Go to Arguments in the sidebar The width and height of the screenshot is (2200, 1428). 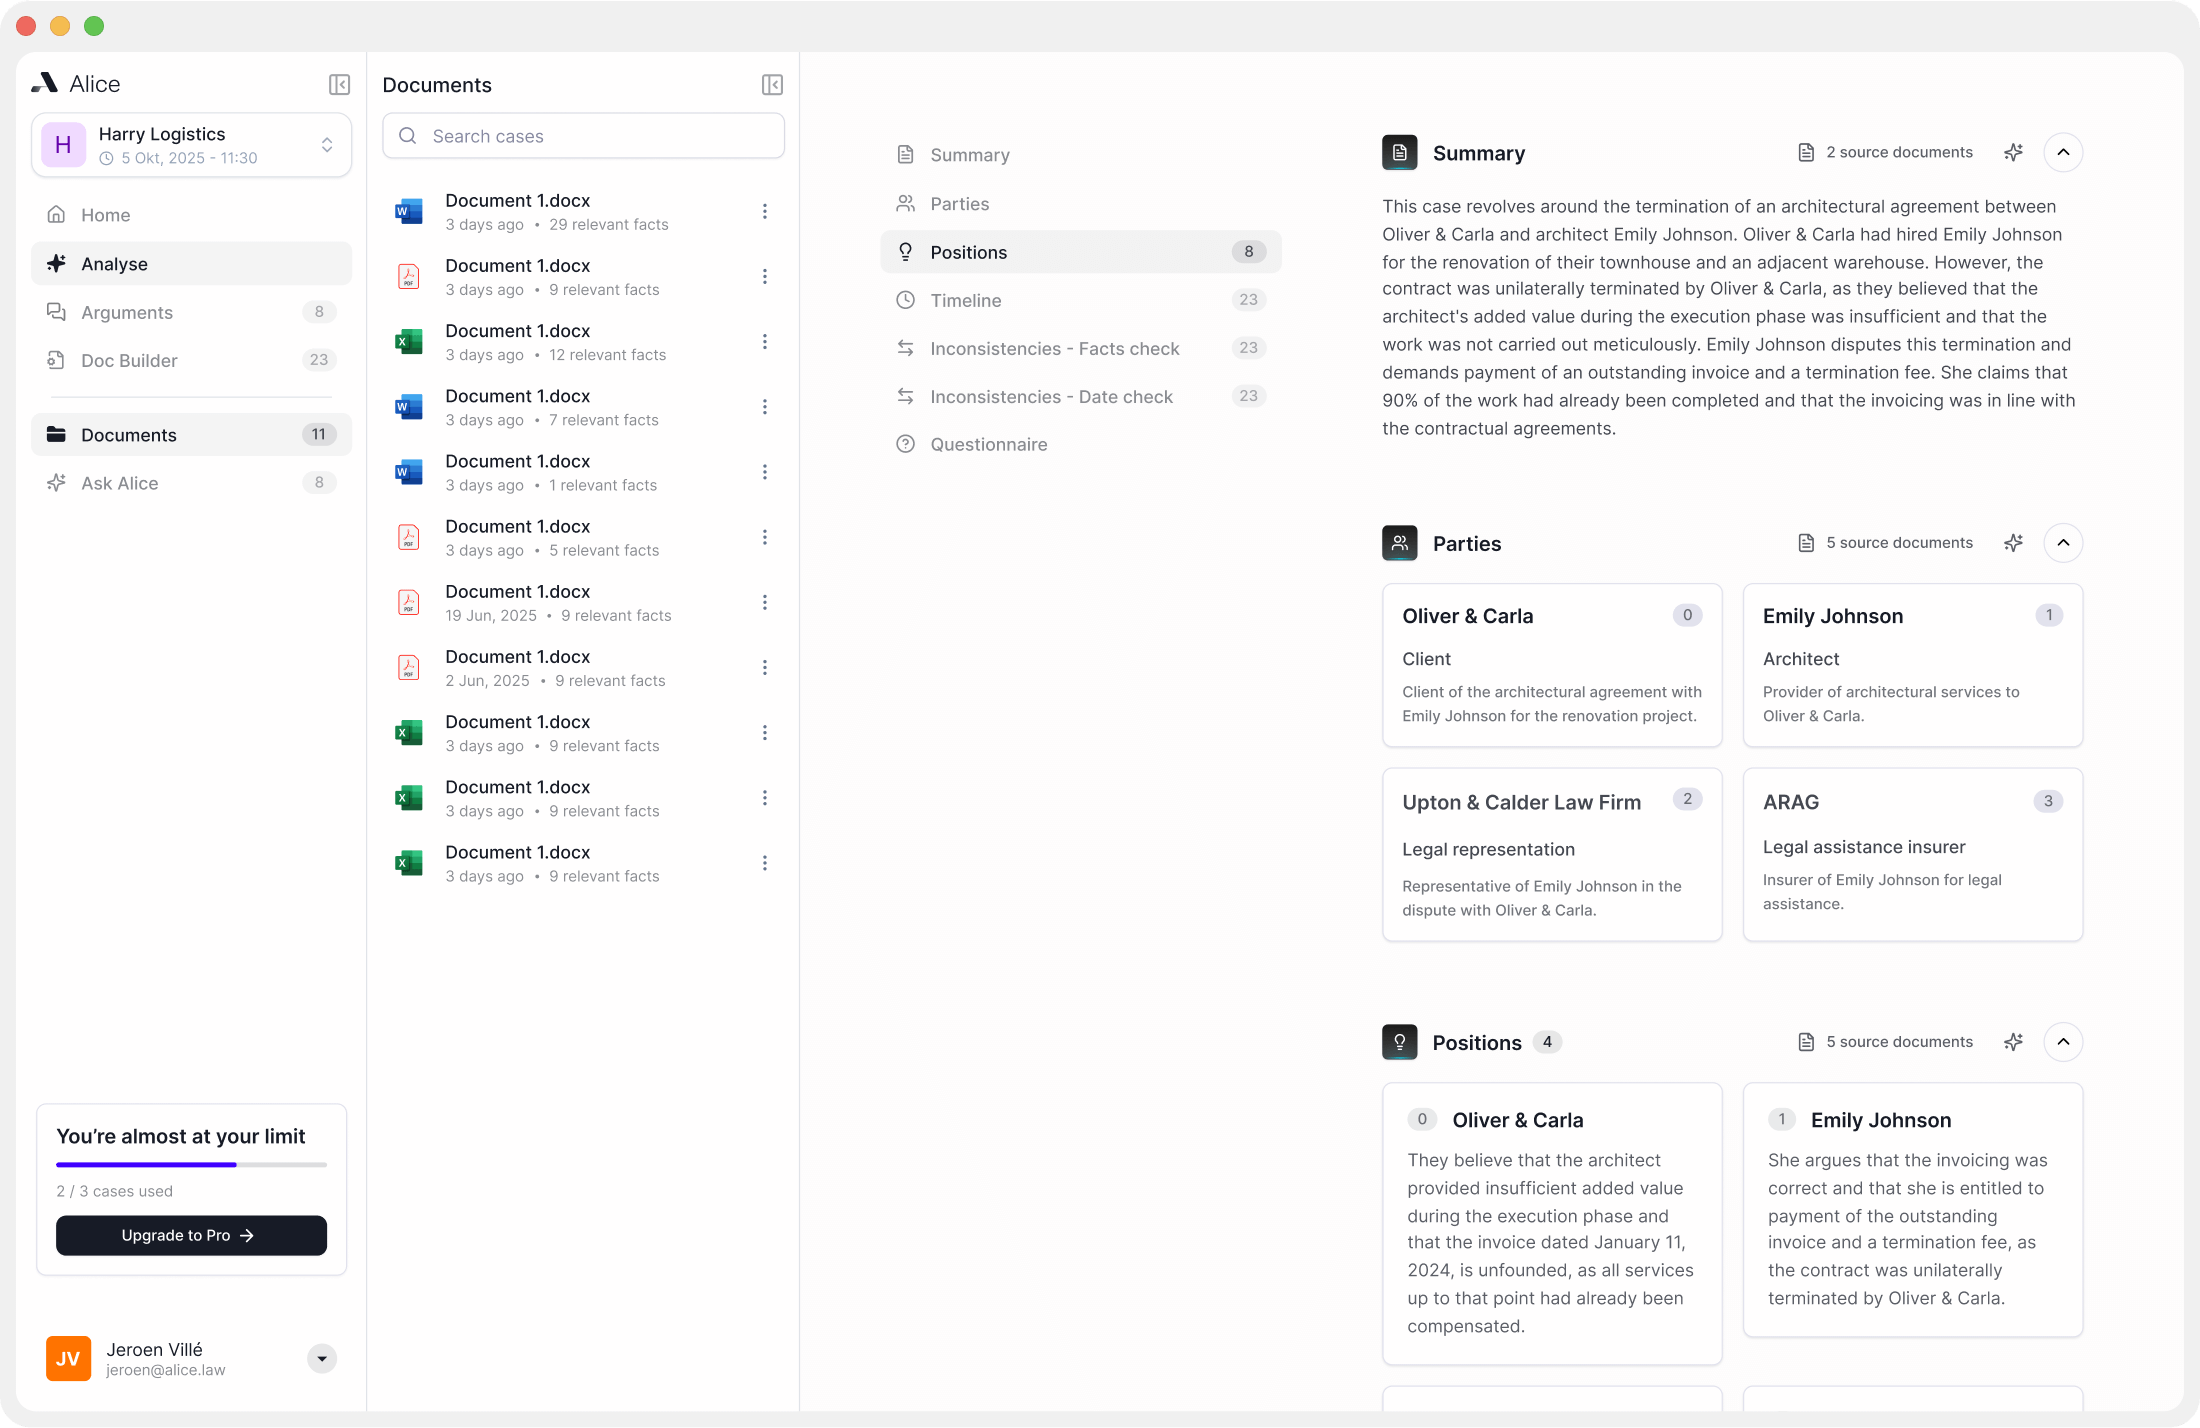tap(127, 312)
